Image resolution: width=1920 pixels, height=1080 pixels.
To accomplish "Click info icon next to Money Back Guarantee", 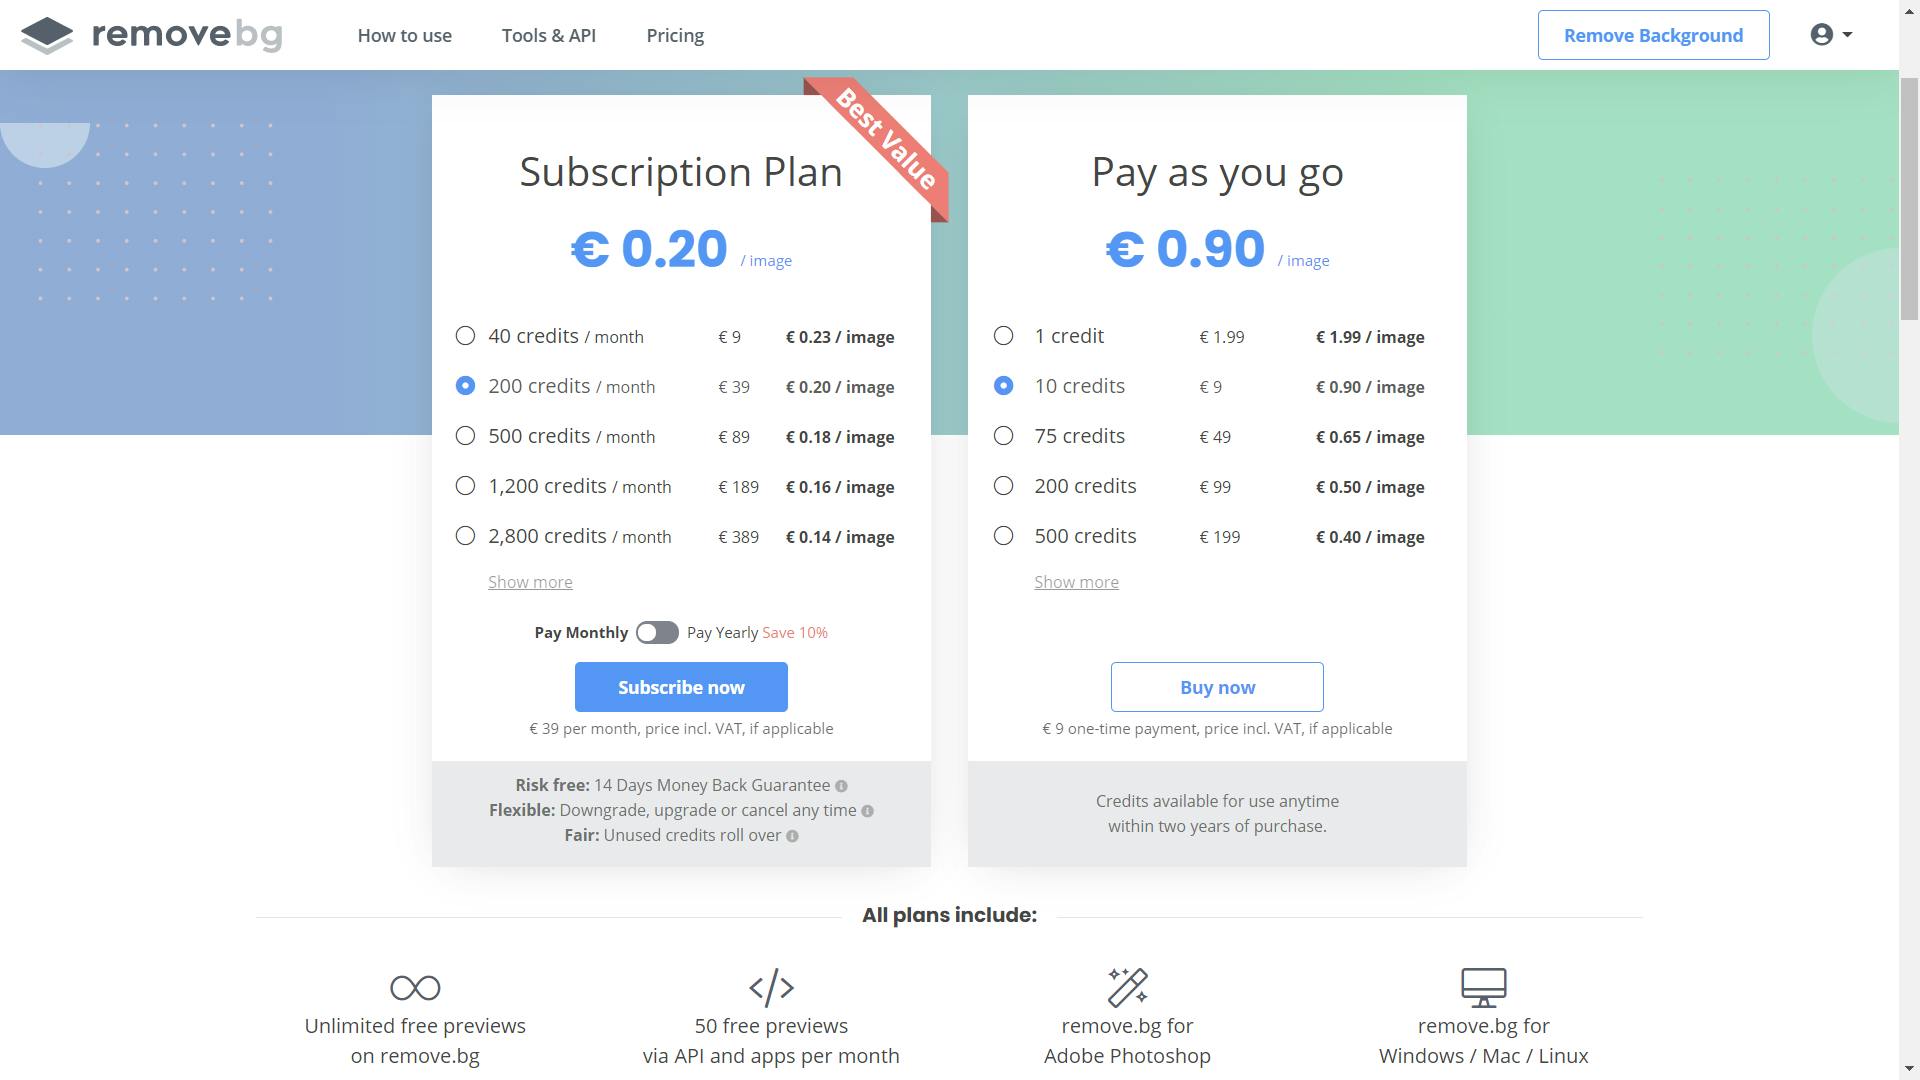I will pyautogui.click(x=841, y=786).
